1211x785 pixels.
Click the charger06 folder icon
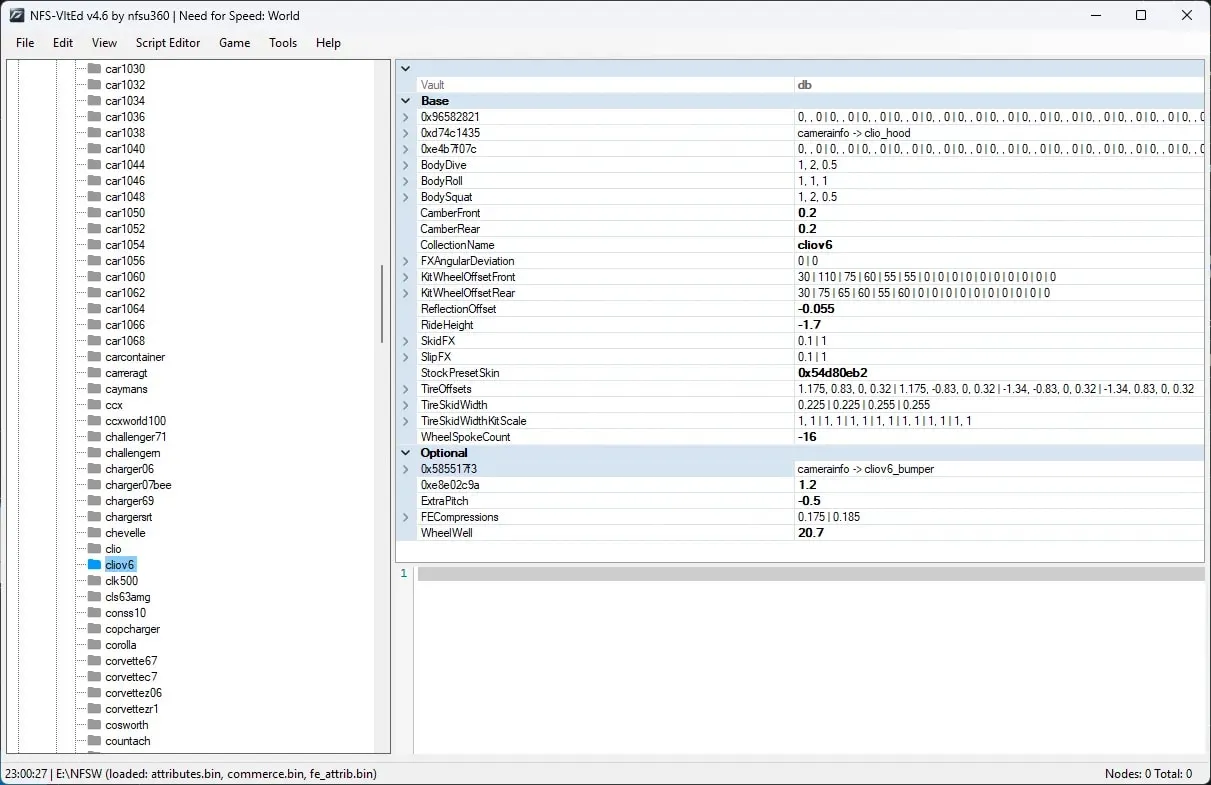pos(95,469)
